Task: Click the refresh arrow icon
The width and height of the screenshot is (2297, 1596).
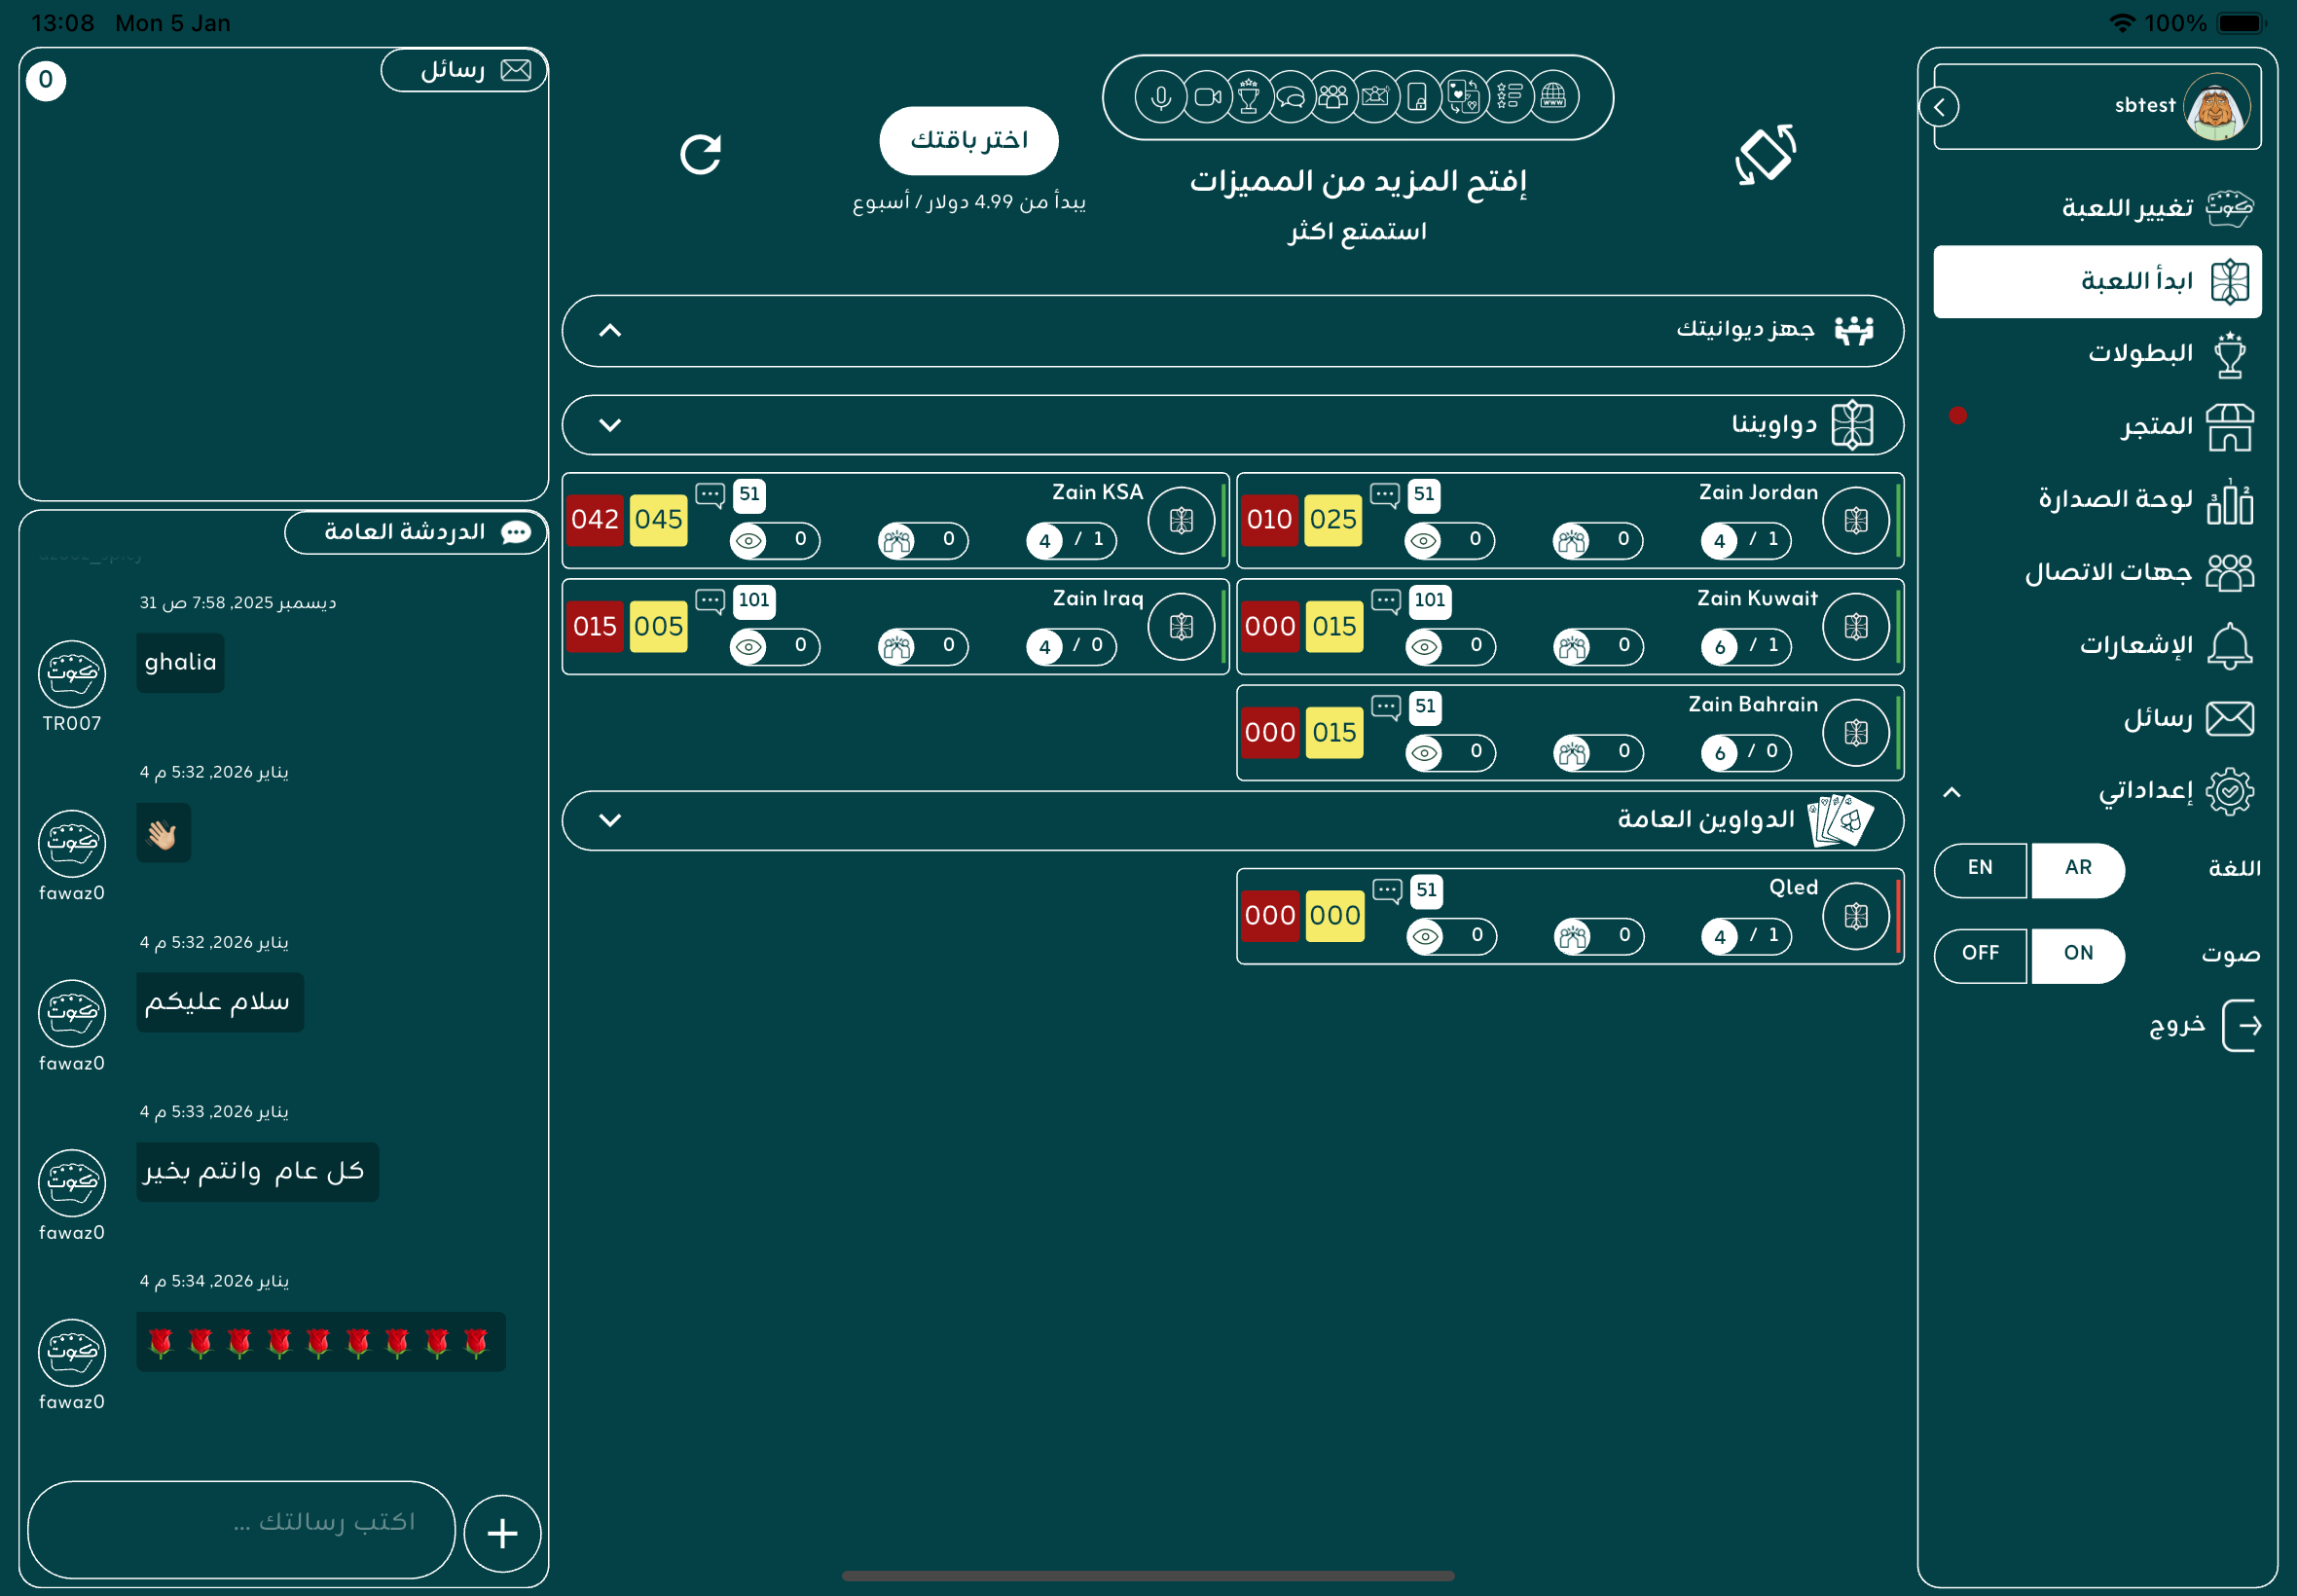Action: pyautogui.click(x=700, y=154)
